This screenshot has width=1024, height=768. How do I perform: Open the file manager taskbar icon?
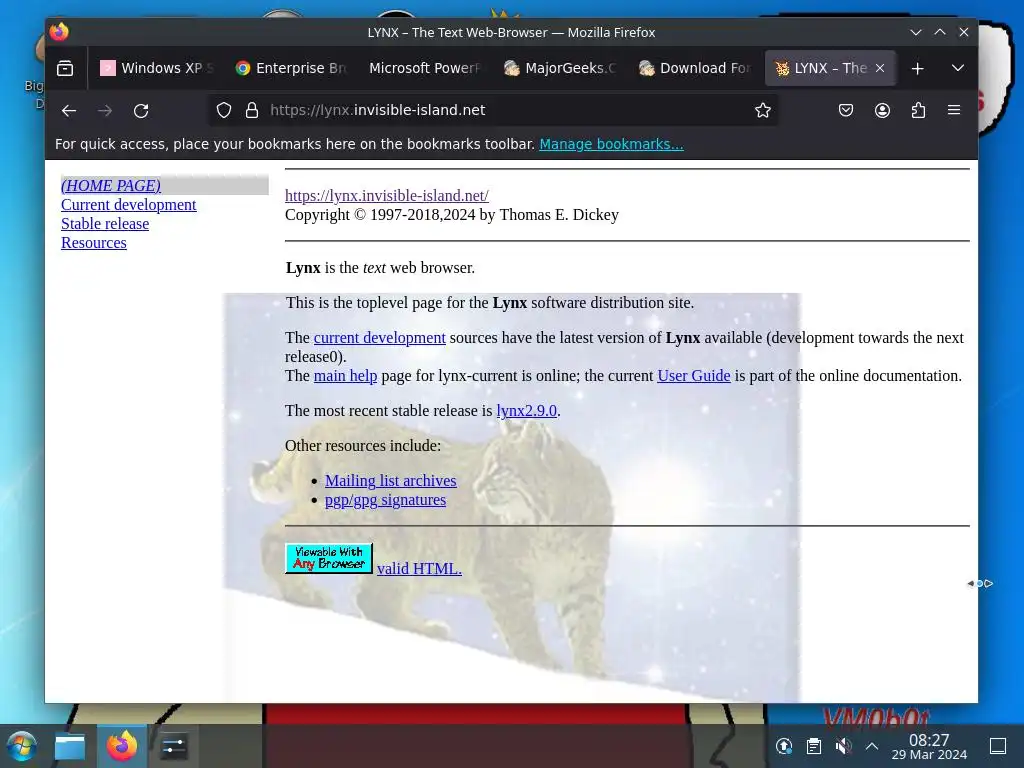coord(70,746)
